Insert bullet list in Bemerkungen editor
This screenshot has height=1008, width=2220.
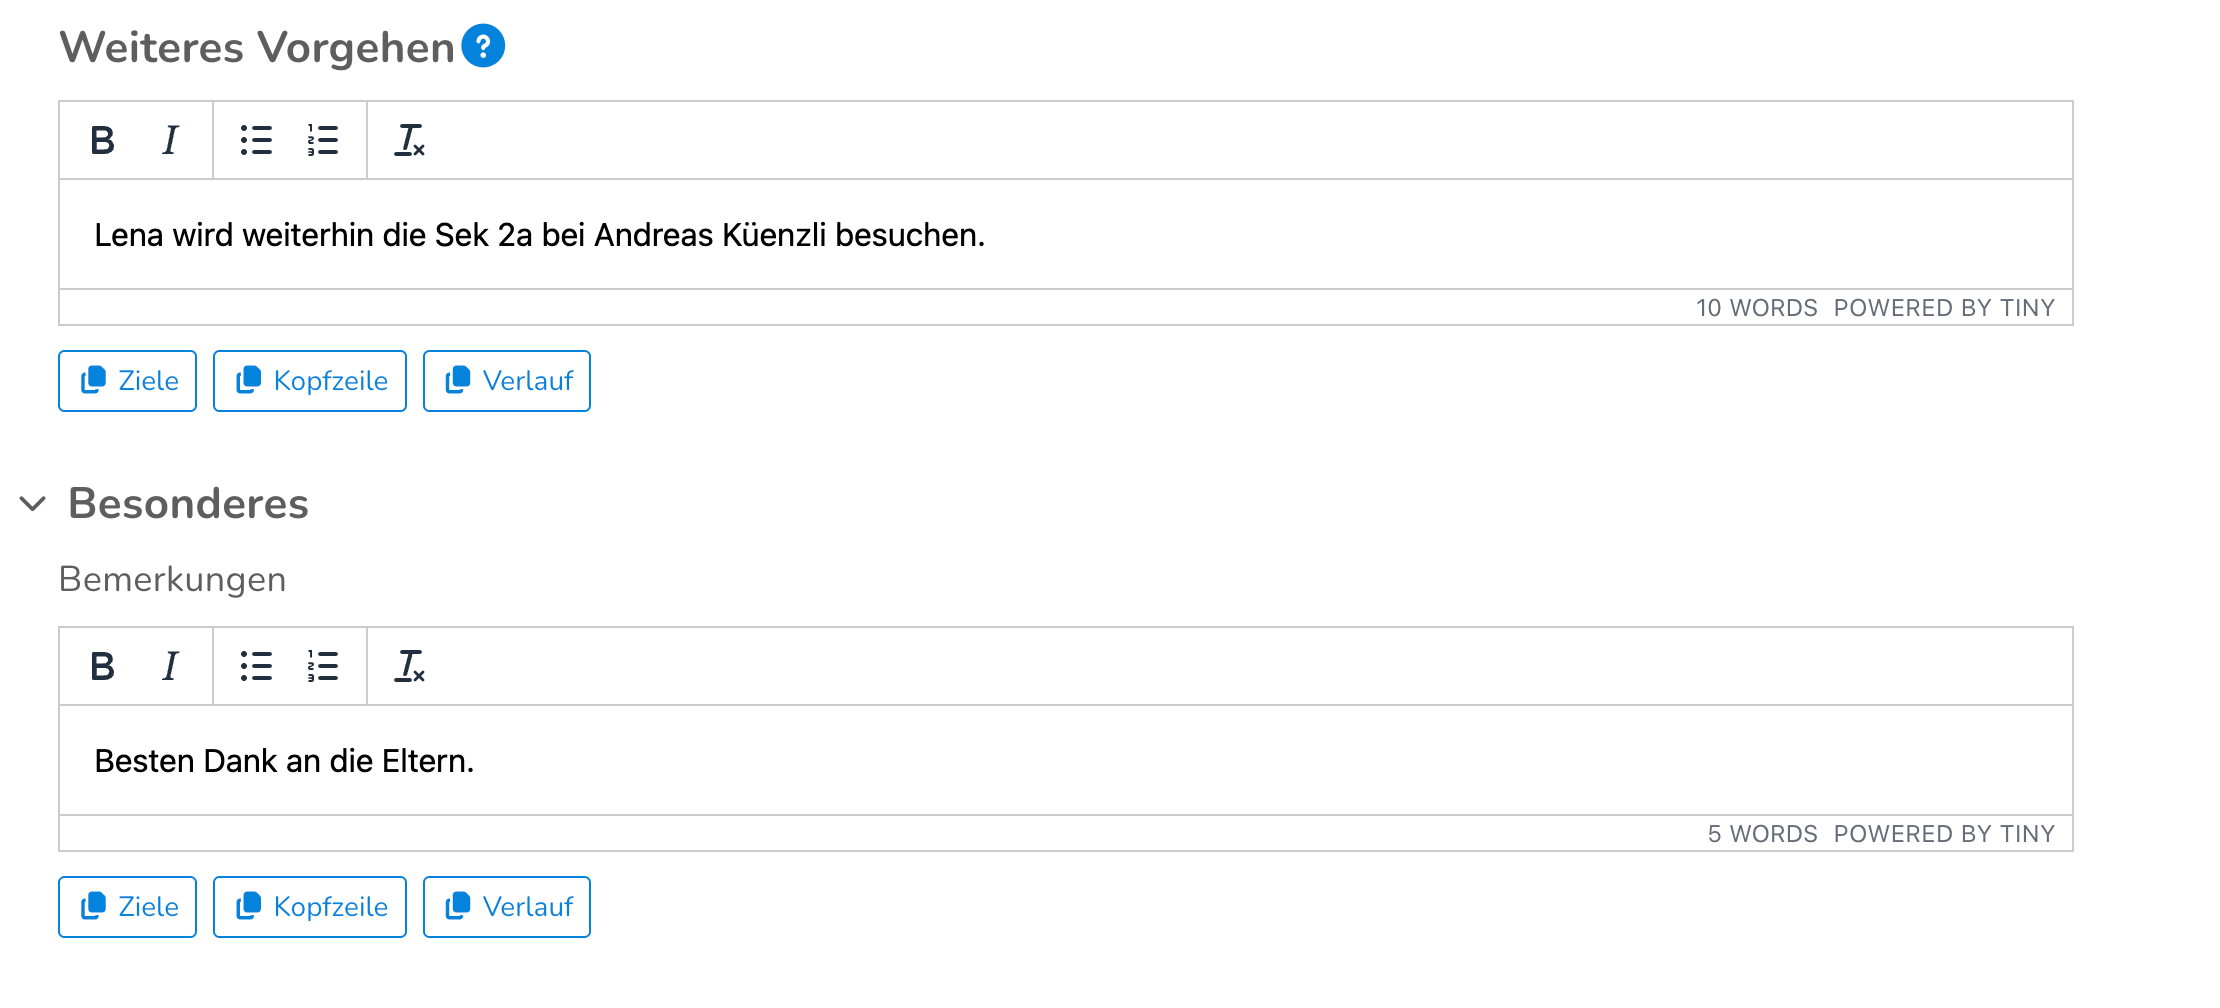[x=256, y=667]
